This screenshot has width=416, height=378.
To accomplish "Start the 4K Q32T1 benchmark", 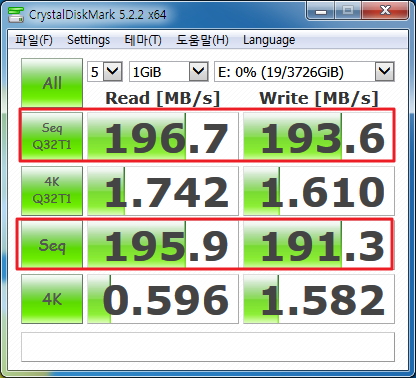I will click(52, 191).
